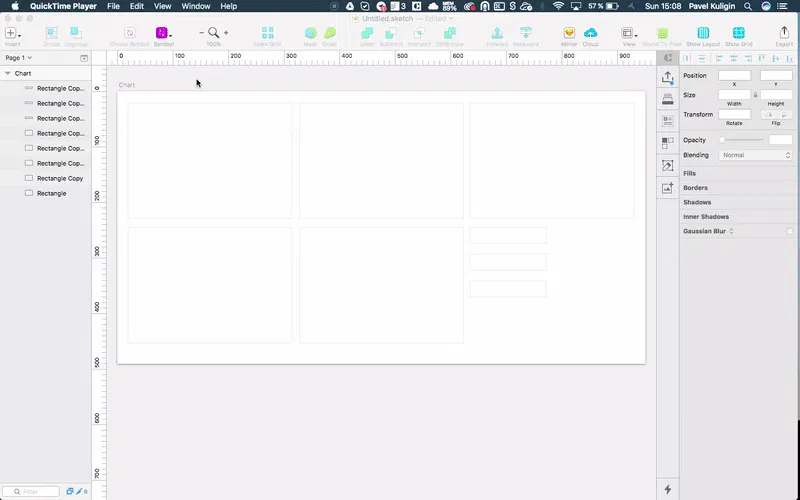Open the Craft data panel icon
This screenshot has width=800, height=500.
[x=668, y=121]
